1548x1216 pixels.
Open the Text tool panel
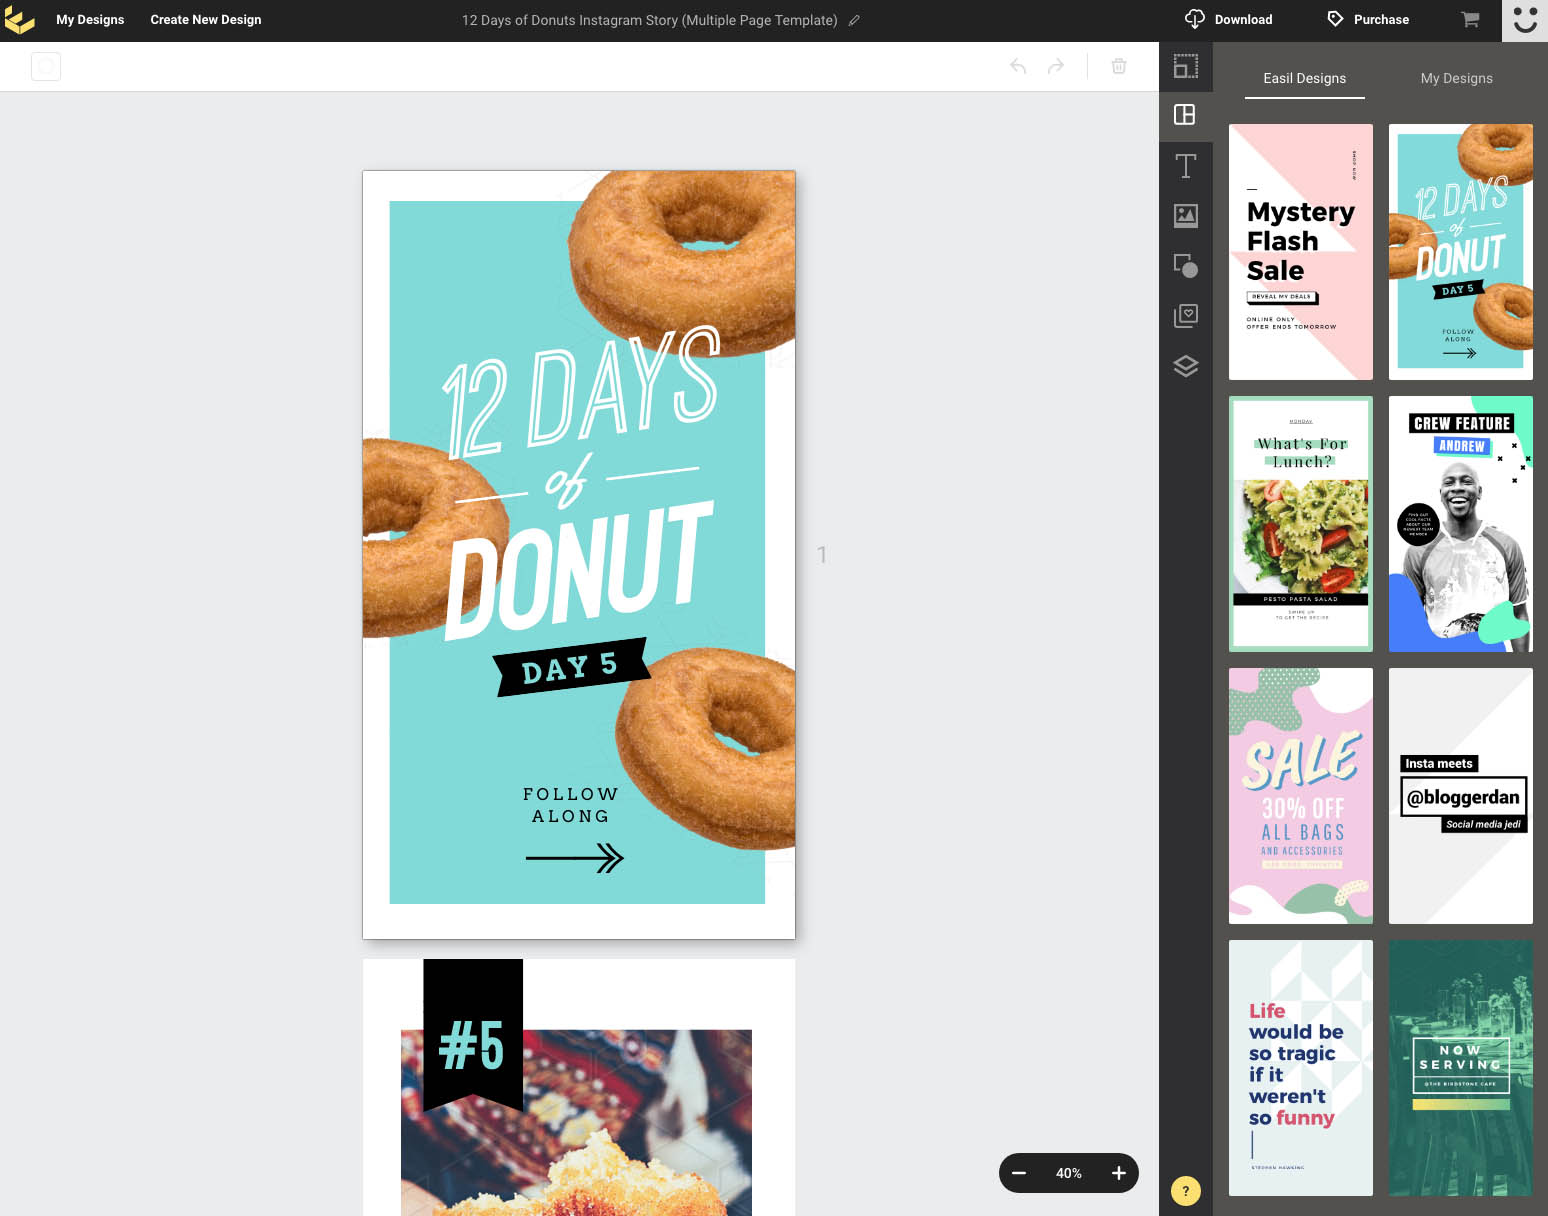(x=1185, y=166)
